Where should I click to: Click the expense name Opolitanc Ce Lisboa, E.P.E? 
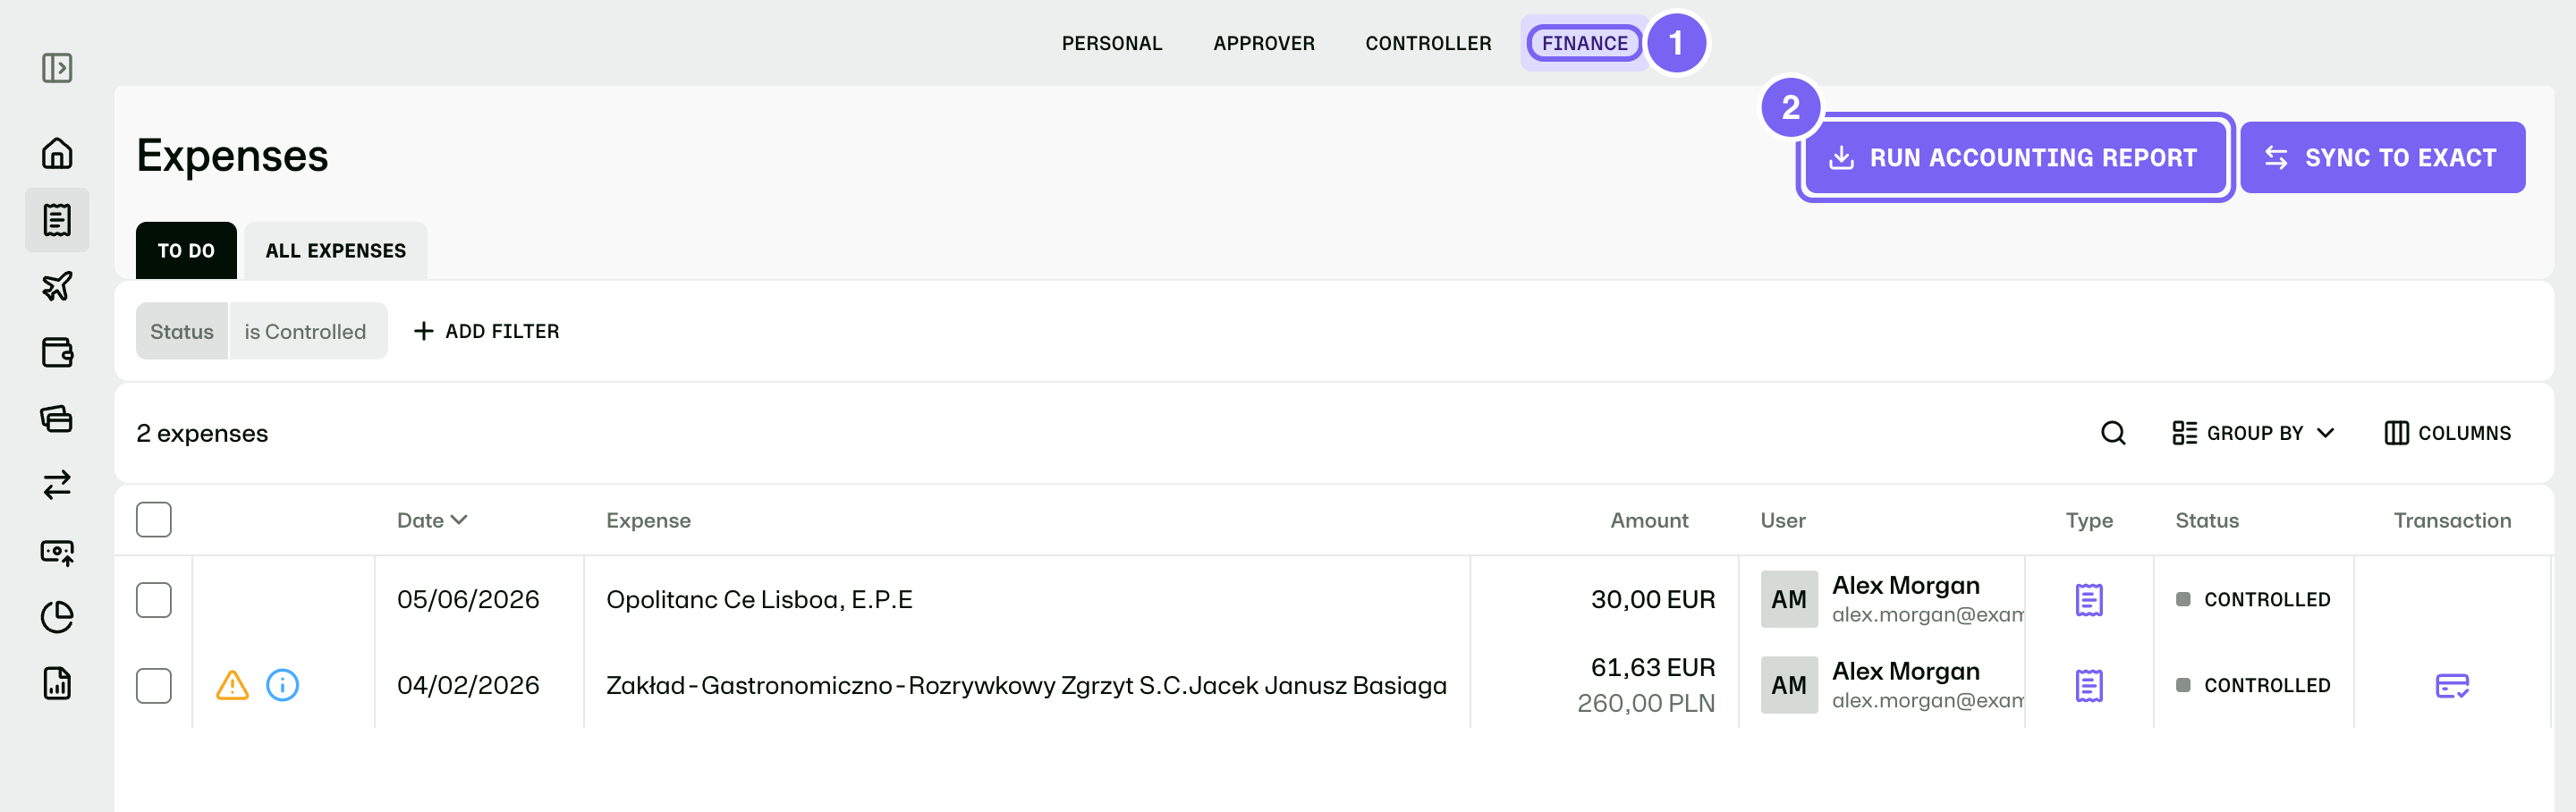(x=759, y=600)
